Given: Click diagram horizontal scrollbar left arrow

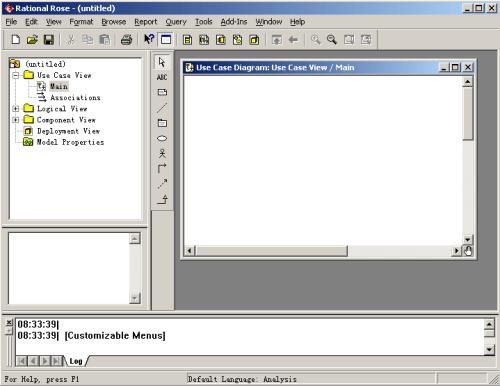Looking at the screenshot, I should (189, 251).
